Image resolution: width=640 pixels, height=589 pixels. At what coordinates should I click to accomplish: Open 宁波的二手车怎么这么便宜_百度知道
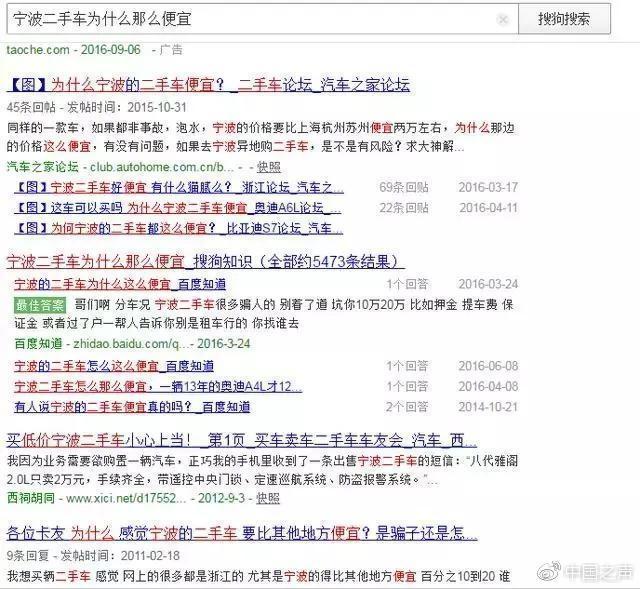(x=114, y=366)
